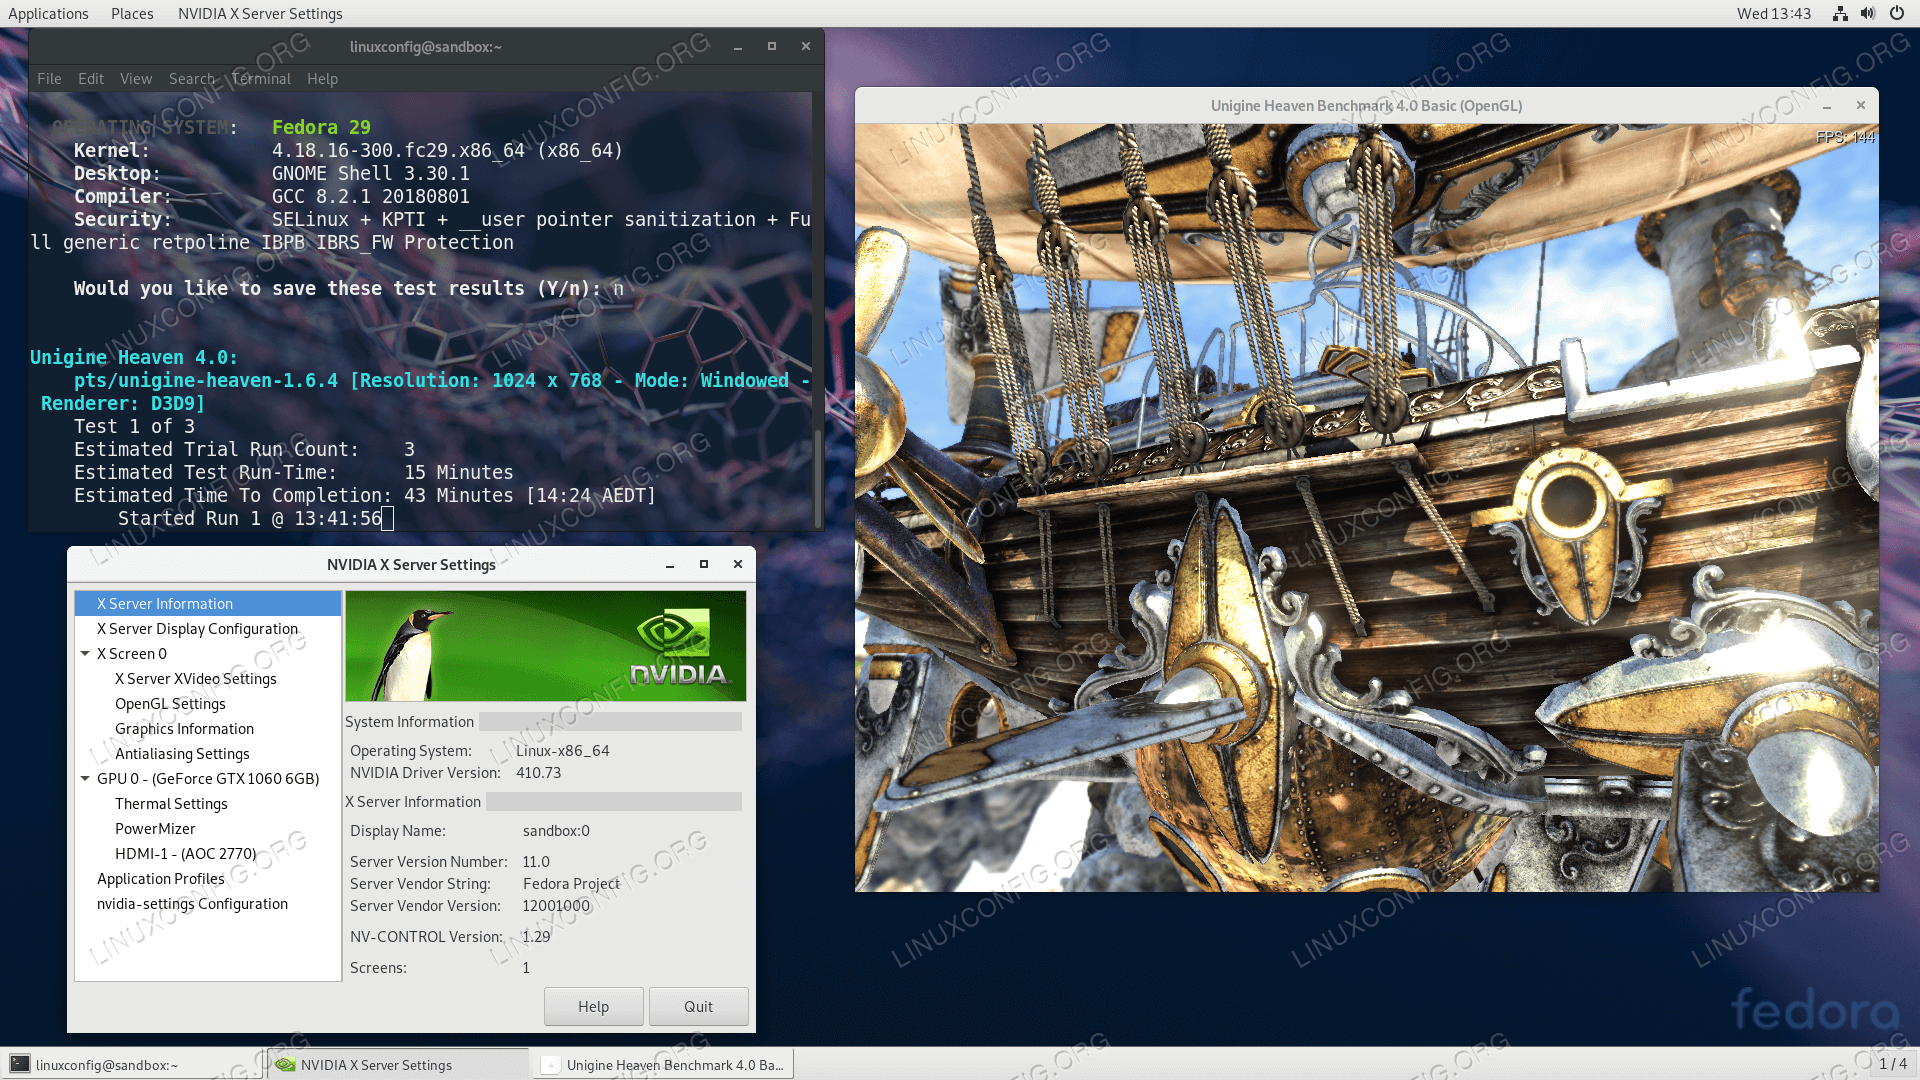Collapse the X Screen 0 tree node
The image size is (1920, 1080).
pos(86,653)
